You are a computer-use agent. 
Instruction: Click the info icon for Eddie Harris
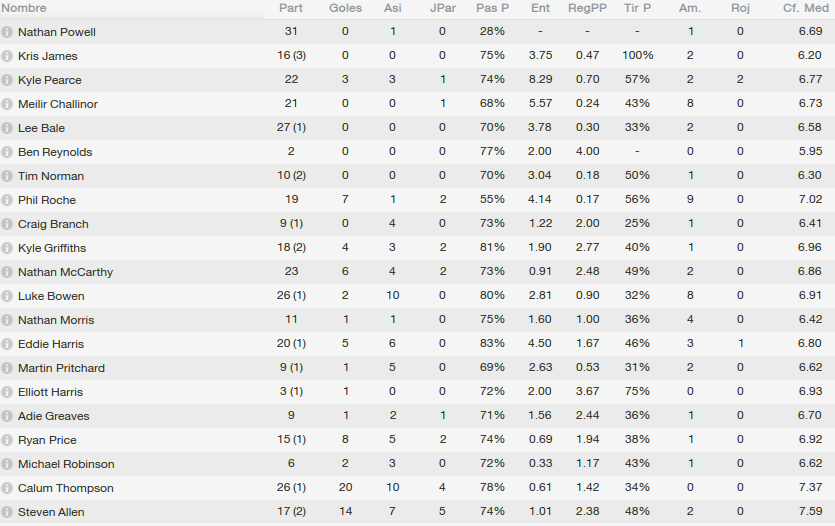click(7, 344)
